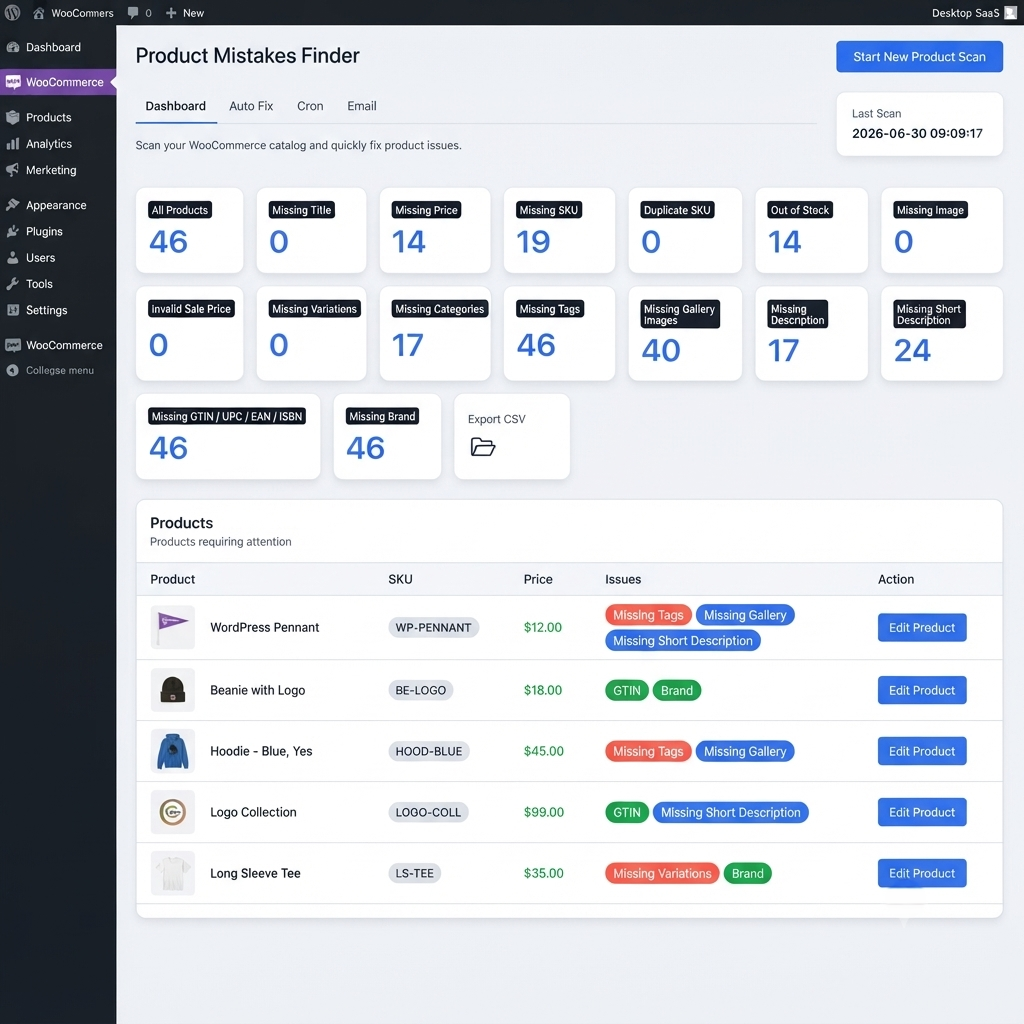Show the Out of Stock card
1024x1024 pixels.
(x=811, y=230)
